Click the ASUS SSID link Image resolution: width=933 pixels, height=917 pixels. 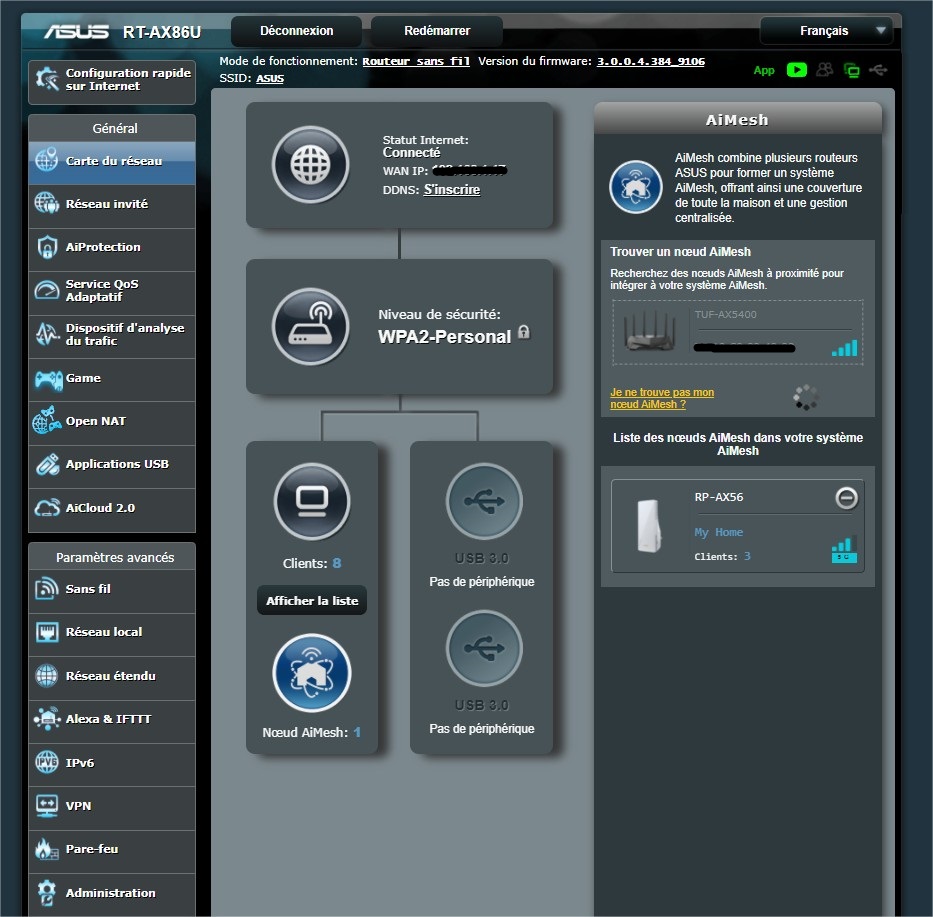270,79
